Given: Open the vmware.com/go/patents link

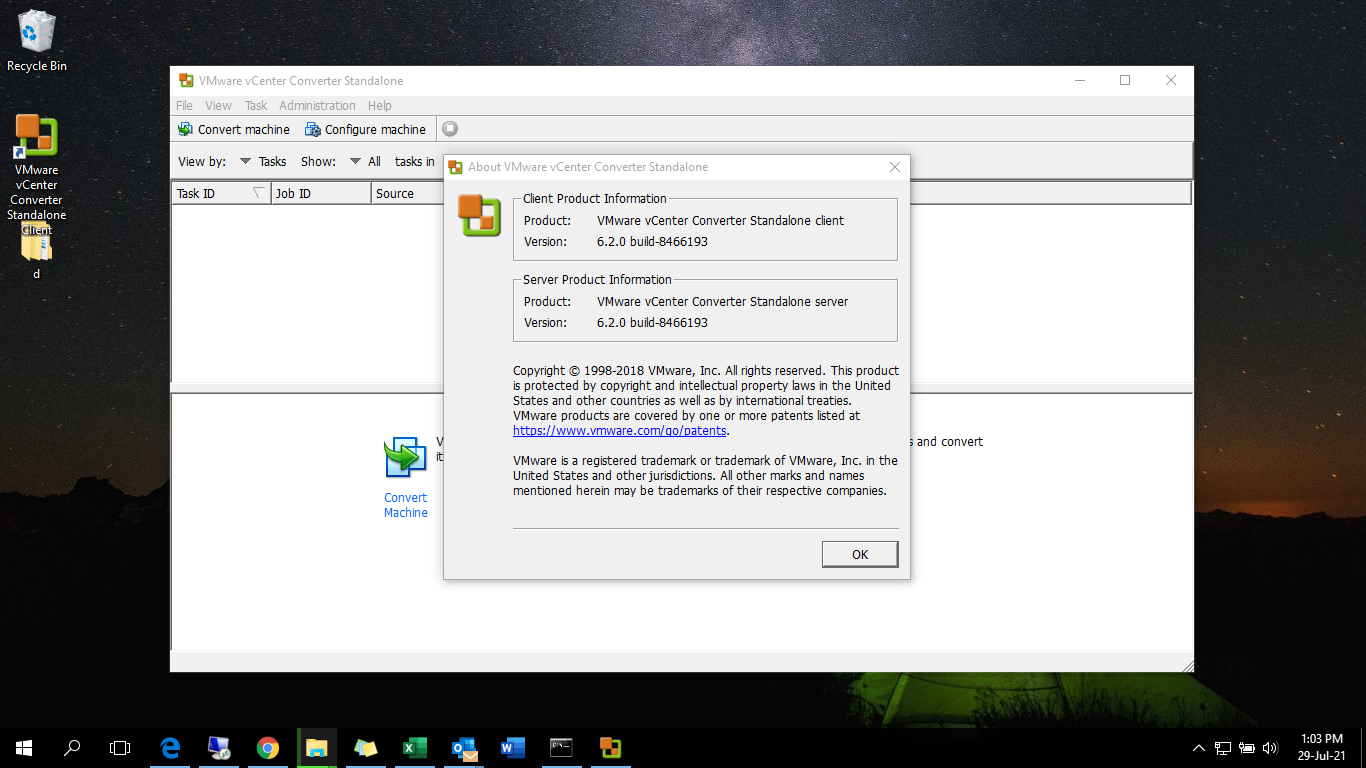Looking at the screenshot, I should click(620, 431).
